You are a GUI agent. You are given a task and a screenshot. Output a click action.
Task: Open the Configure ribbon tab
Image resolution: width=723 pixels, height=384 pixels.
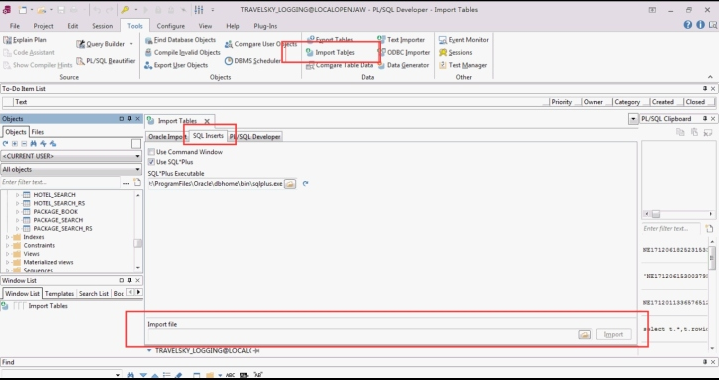click(x=171, y=26)
